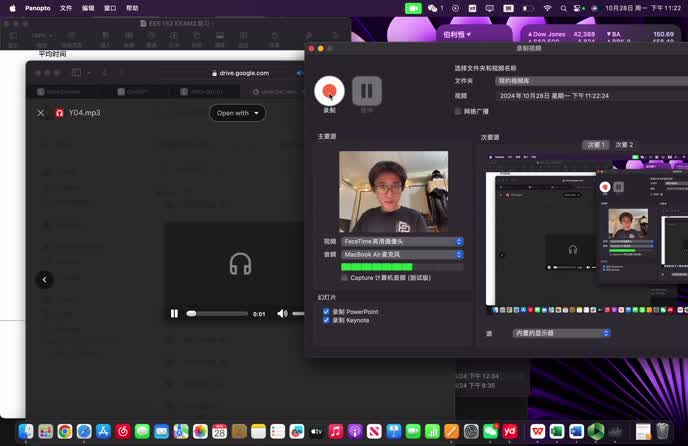Viewport: 688px width, 446px height.
Task: Close the Y04.mp3 preview with X
Action: click(41, 113)
